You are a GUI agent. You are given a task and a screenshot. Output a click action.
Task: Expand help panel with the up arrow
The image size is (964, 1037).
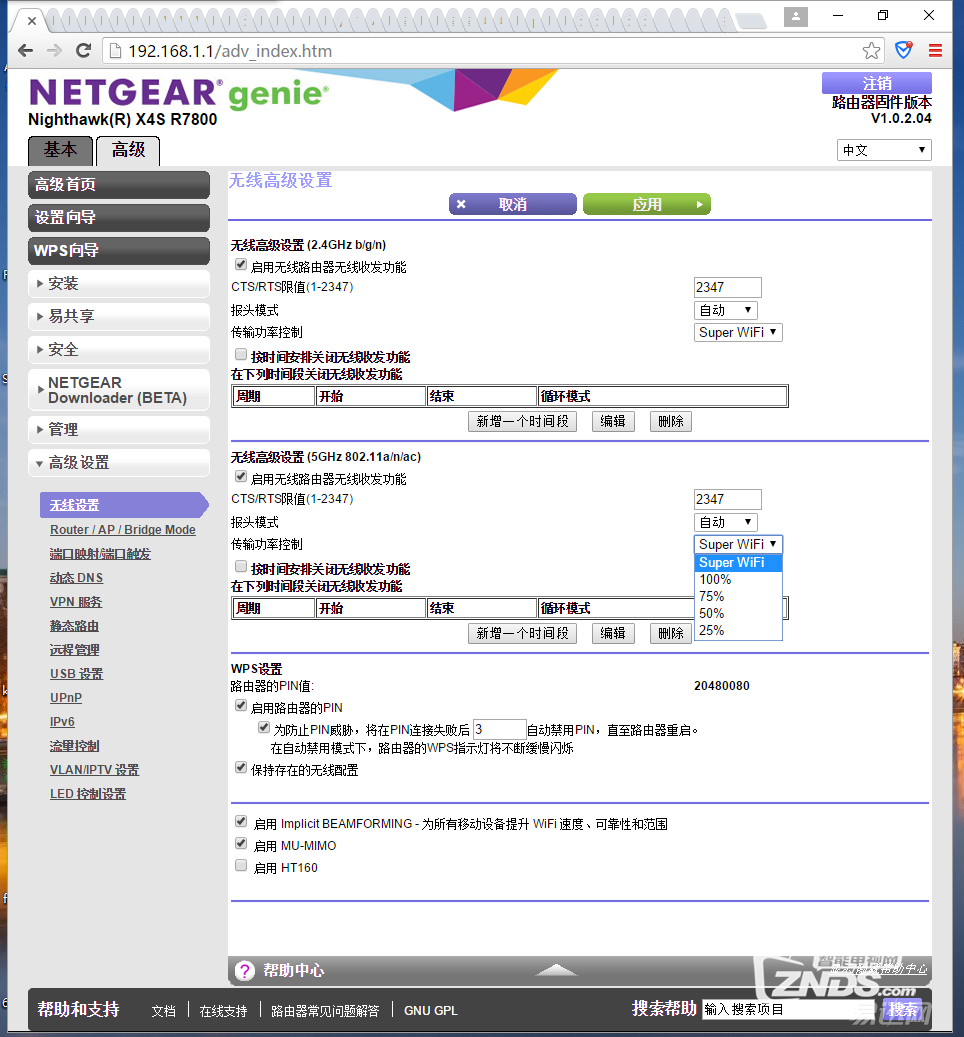(x=557, y=970)
